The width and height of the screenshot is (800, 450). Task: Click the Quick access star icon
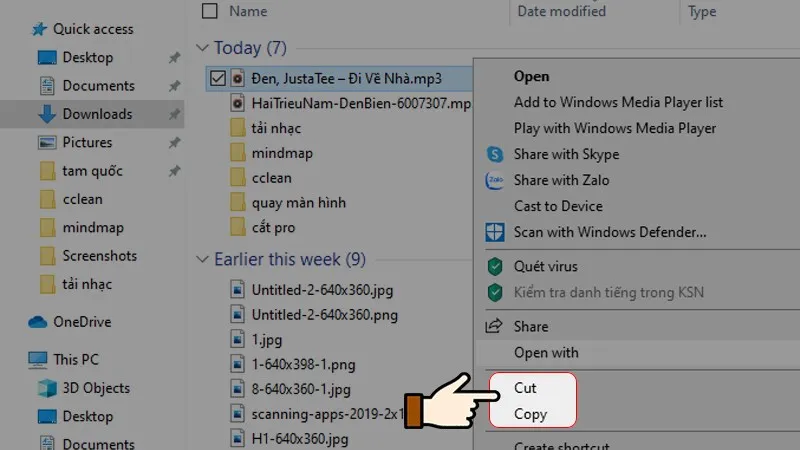pos(39,29)
